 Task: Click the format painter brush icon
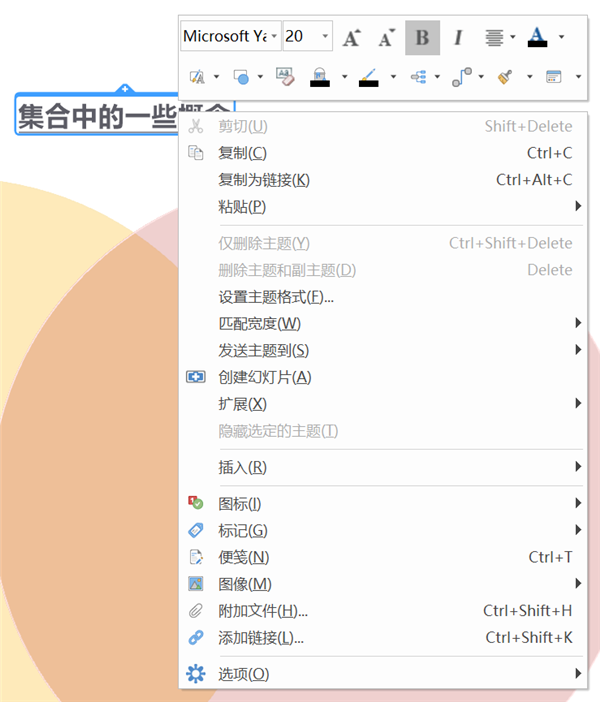[x=505, y=77]
